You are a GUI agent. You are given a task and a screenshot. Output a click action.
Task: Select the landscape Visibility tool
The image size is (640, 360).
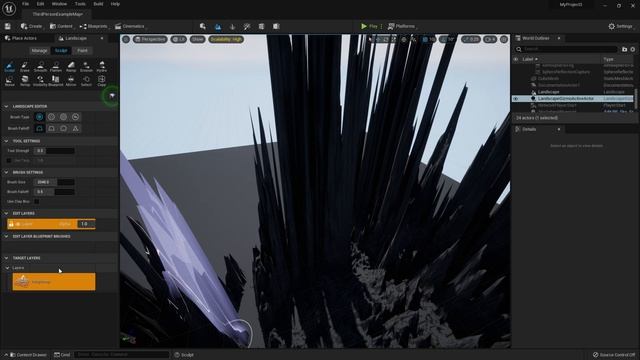coord(40,80)
